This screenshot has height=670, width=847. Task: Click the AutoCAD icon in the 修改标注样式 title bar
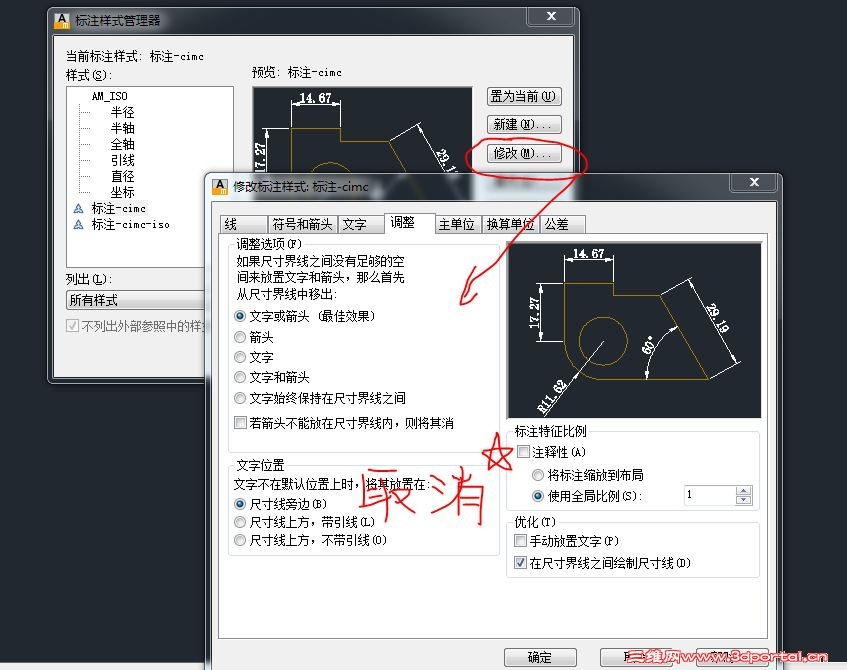tap(220, 187)
